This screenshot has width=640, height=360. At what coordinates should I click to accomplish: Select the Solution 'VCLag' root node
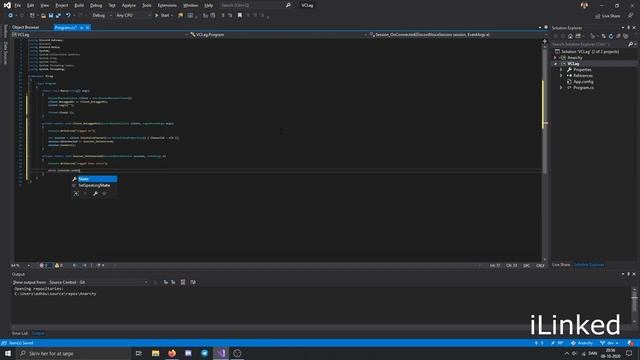click(590, 51)
